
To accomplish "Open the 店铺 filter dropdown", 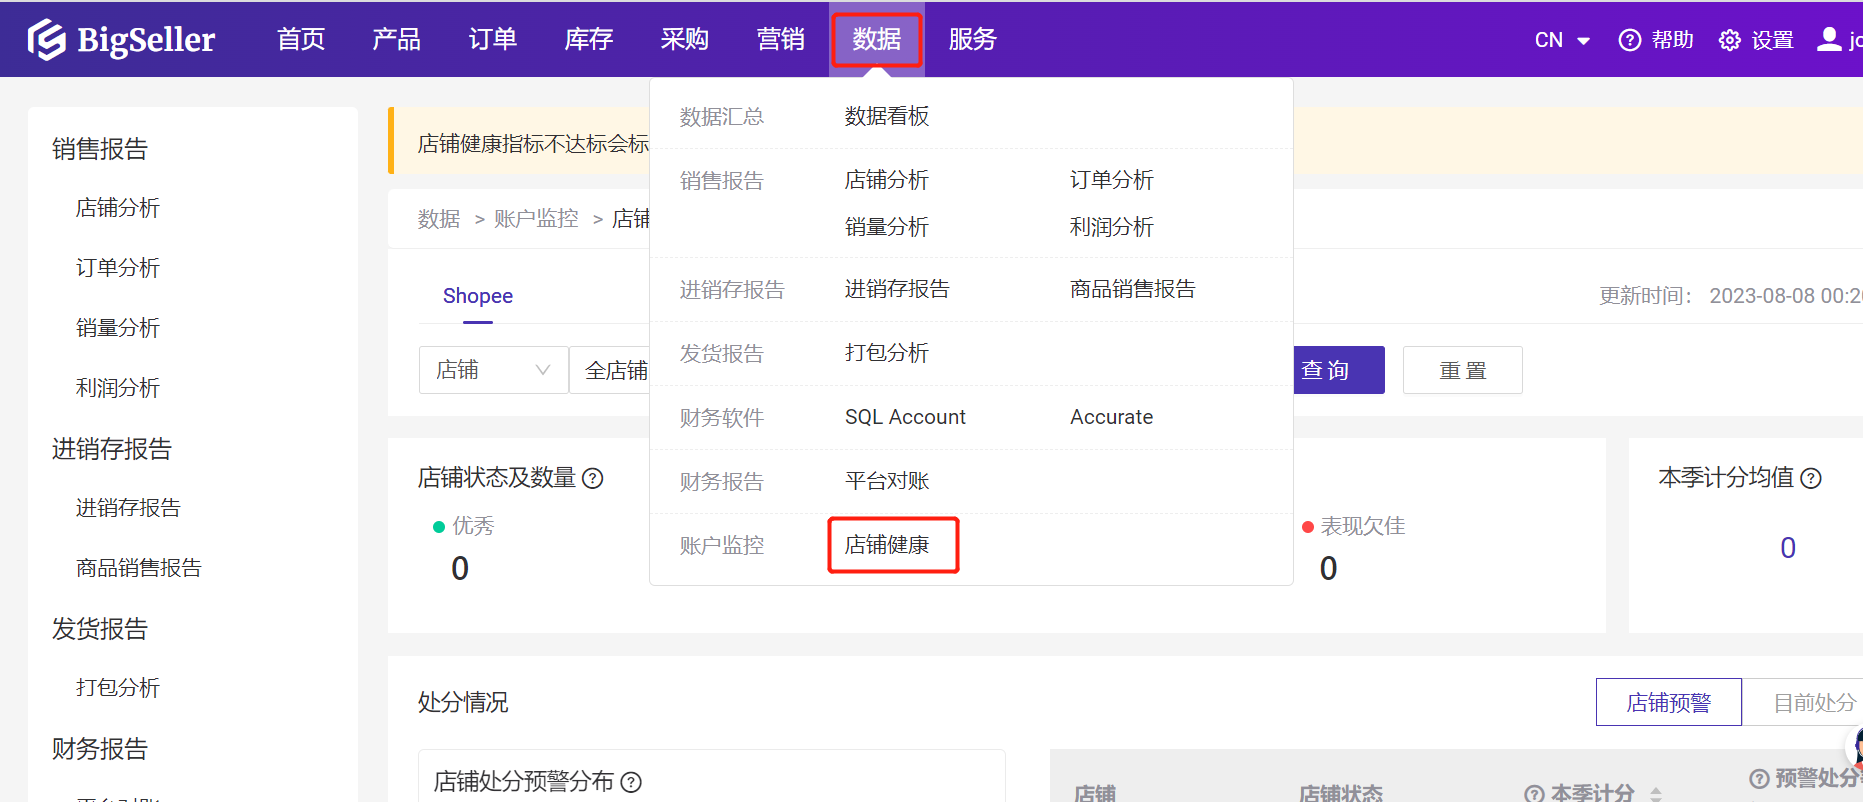I will (493, 370).
